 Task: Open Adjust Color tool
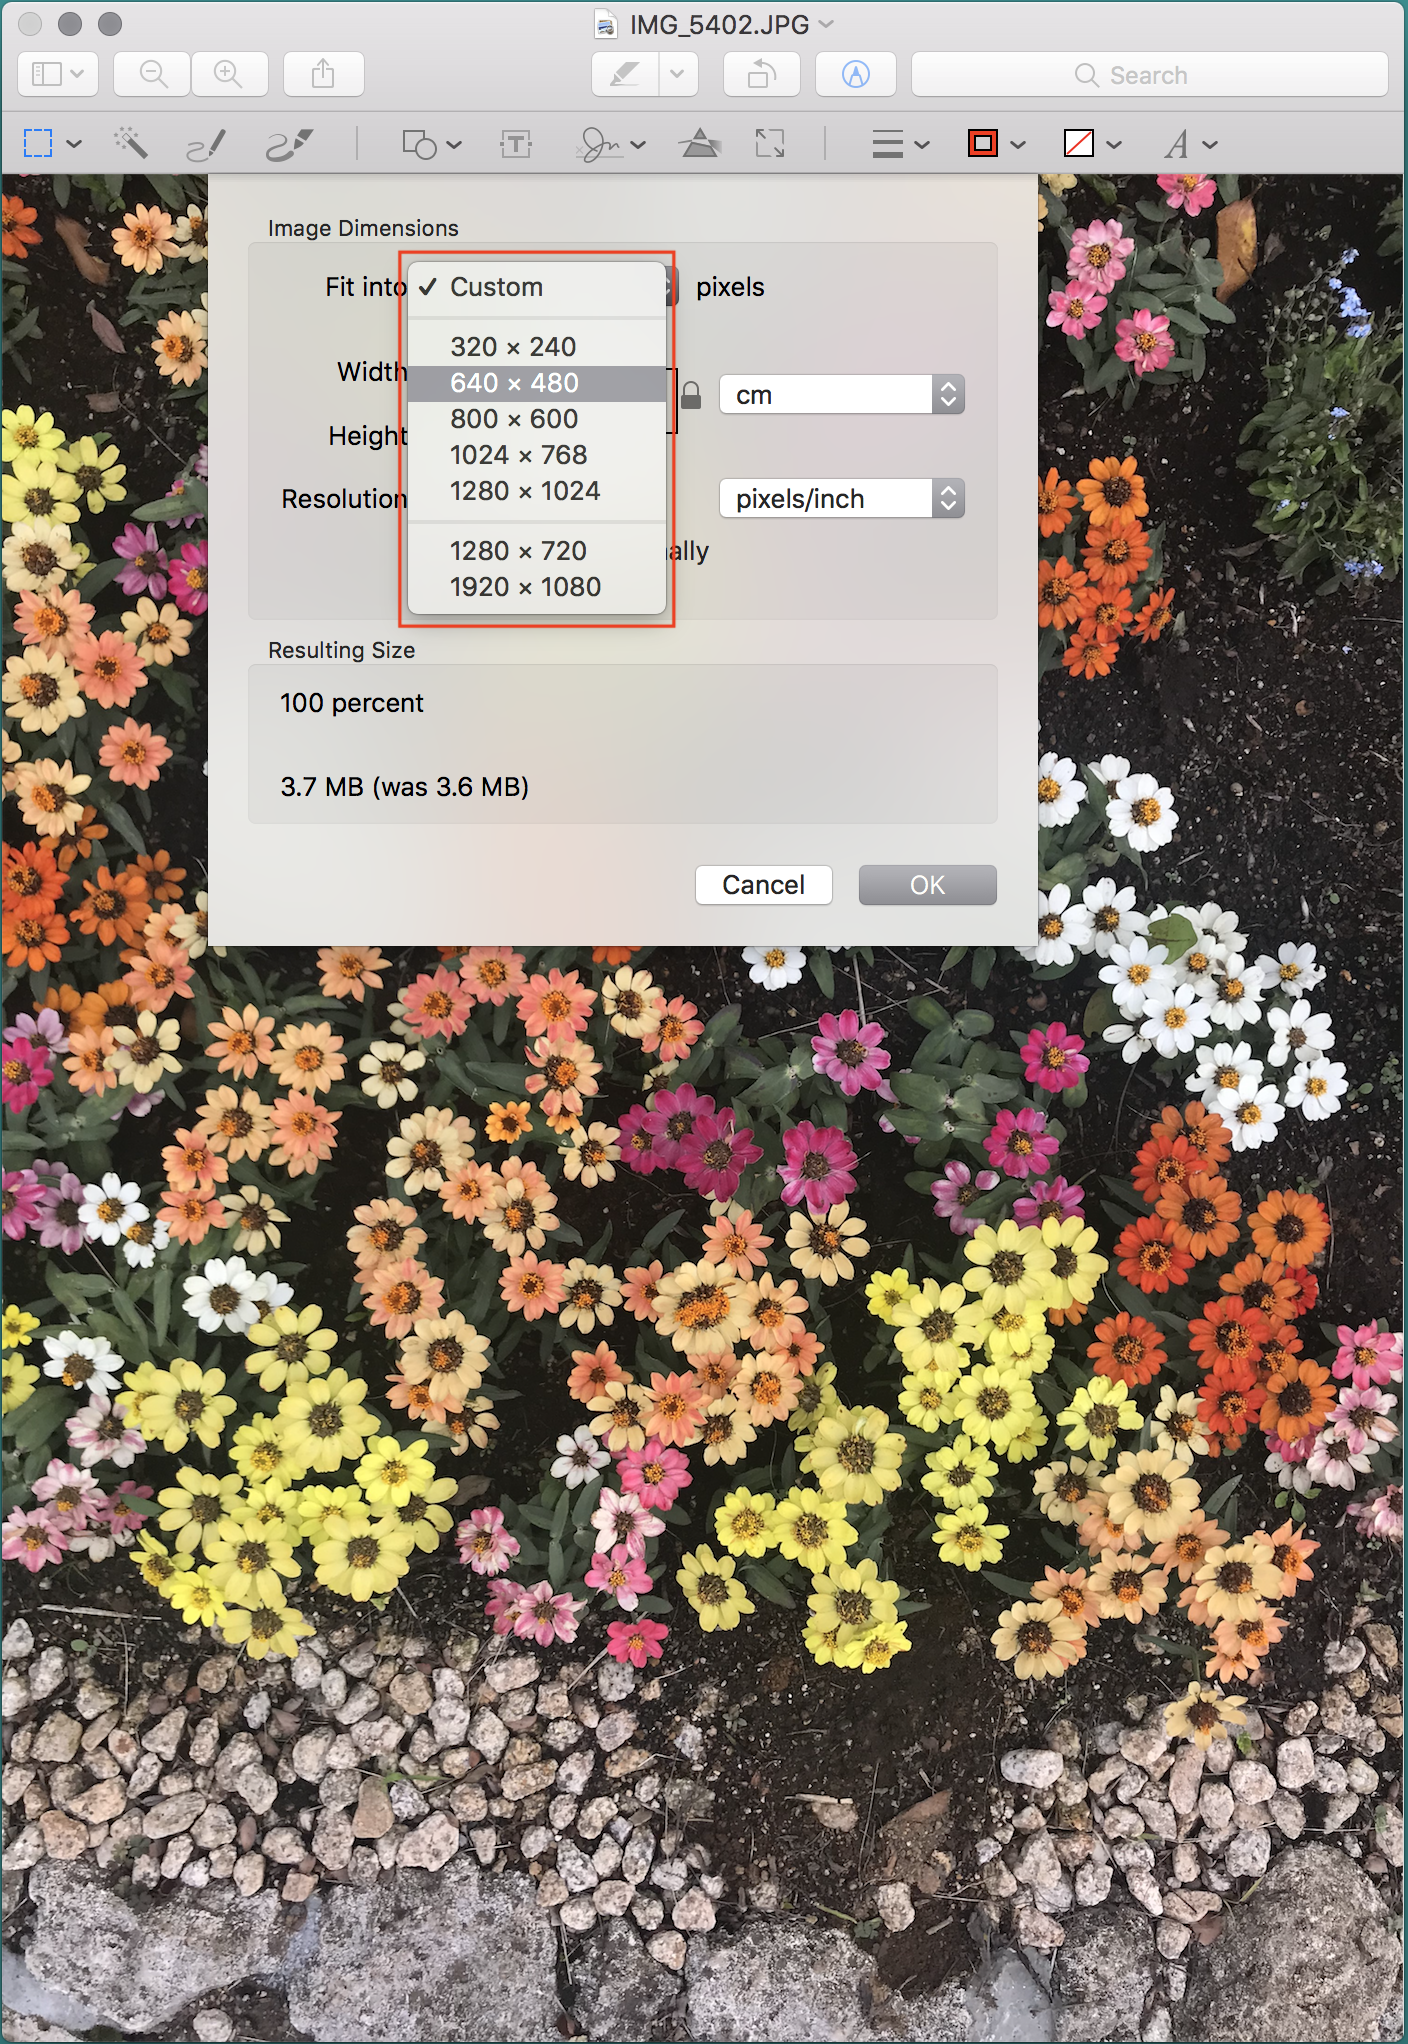(700, 144)
